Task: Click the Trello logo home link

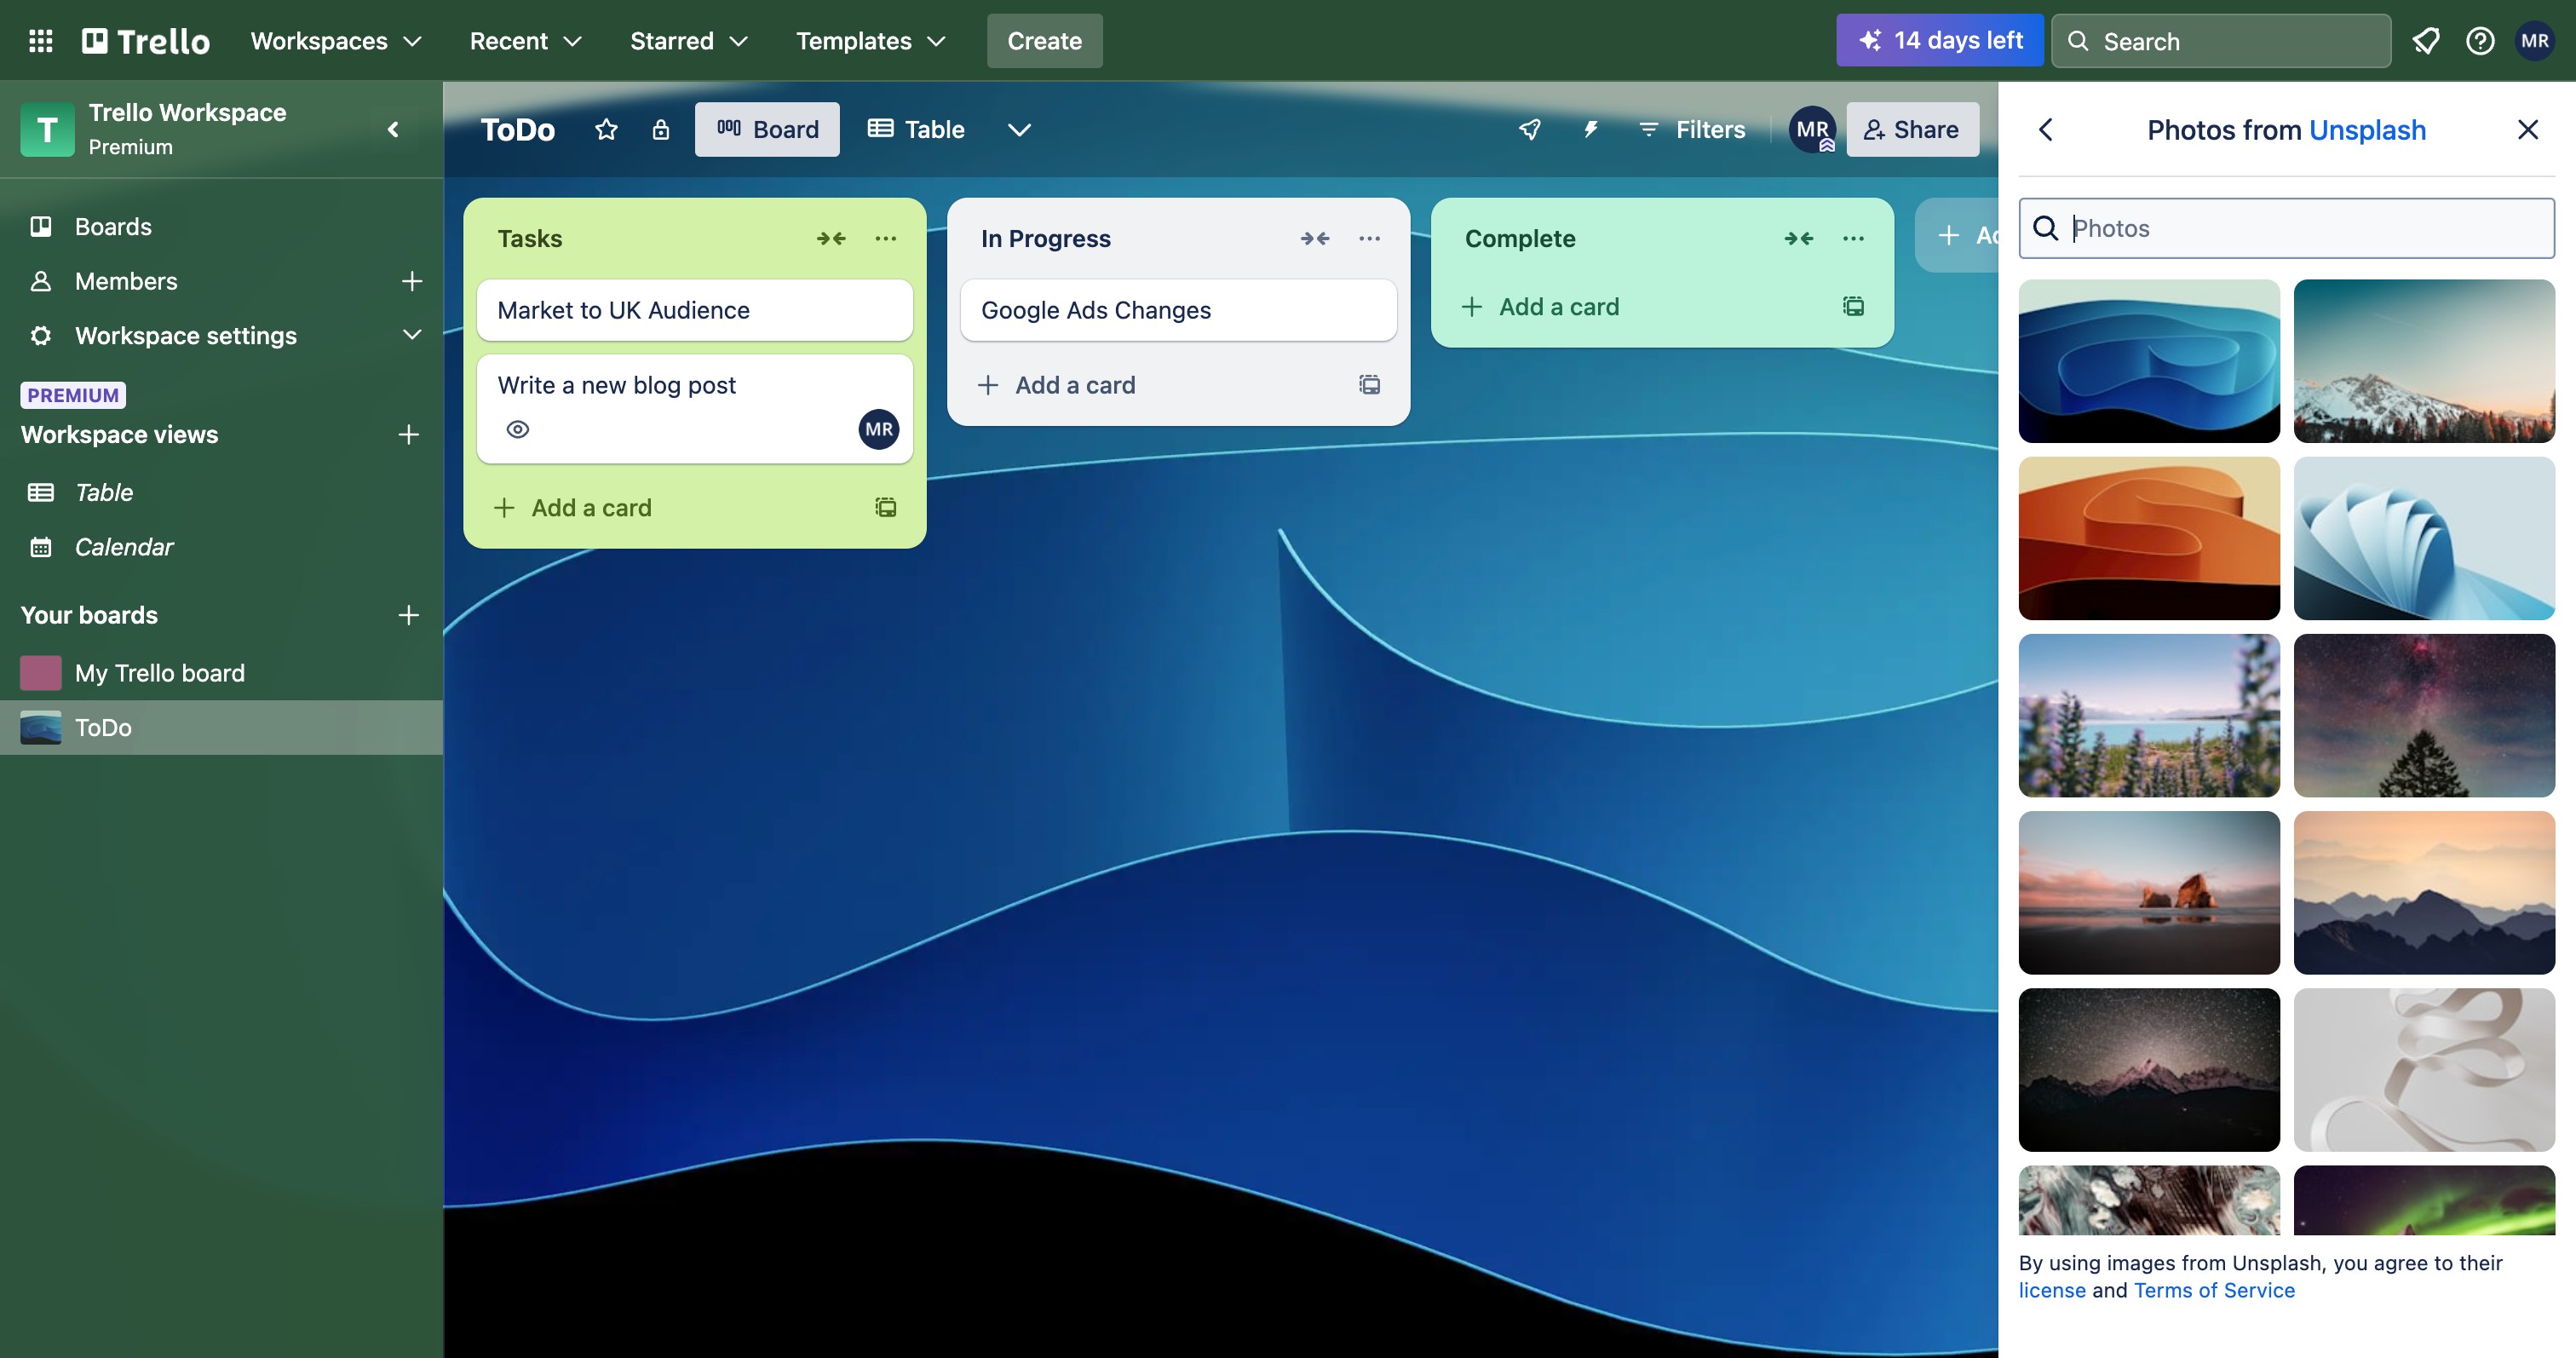Action: pos(146,41)
